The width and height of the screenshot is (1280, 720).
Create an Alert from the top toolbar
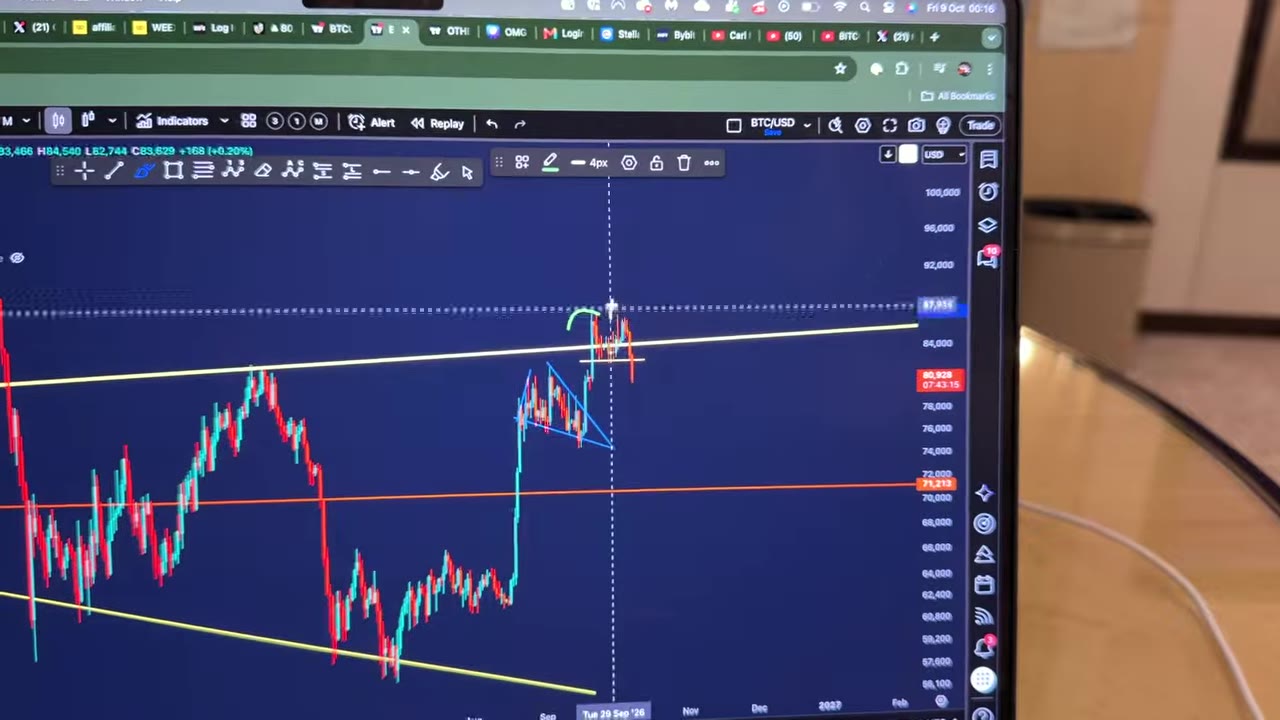[x=372, y=123]
